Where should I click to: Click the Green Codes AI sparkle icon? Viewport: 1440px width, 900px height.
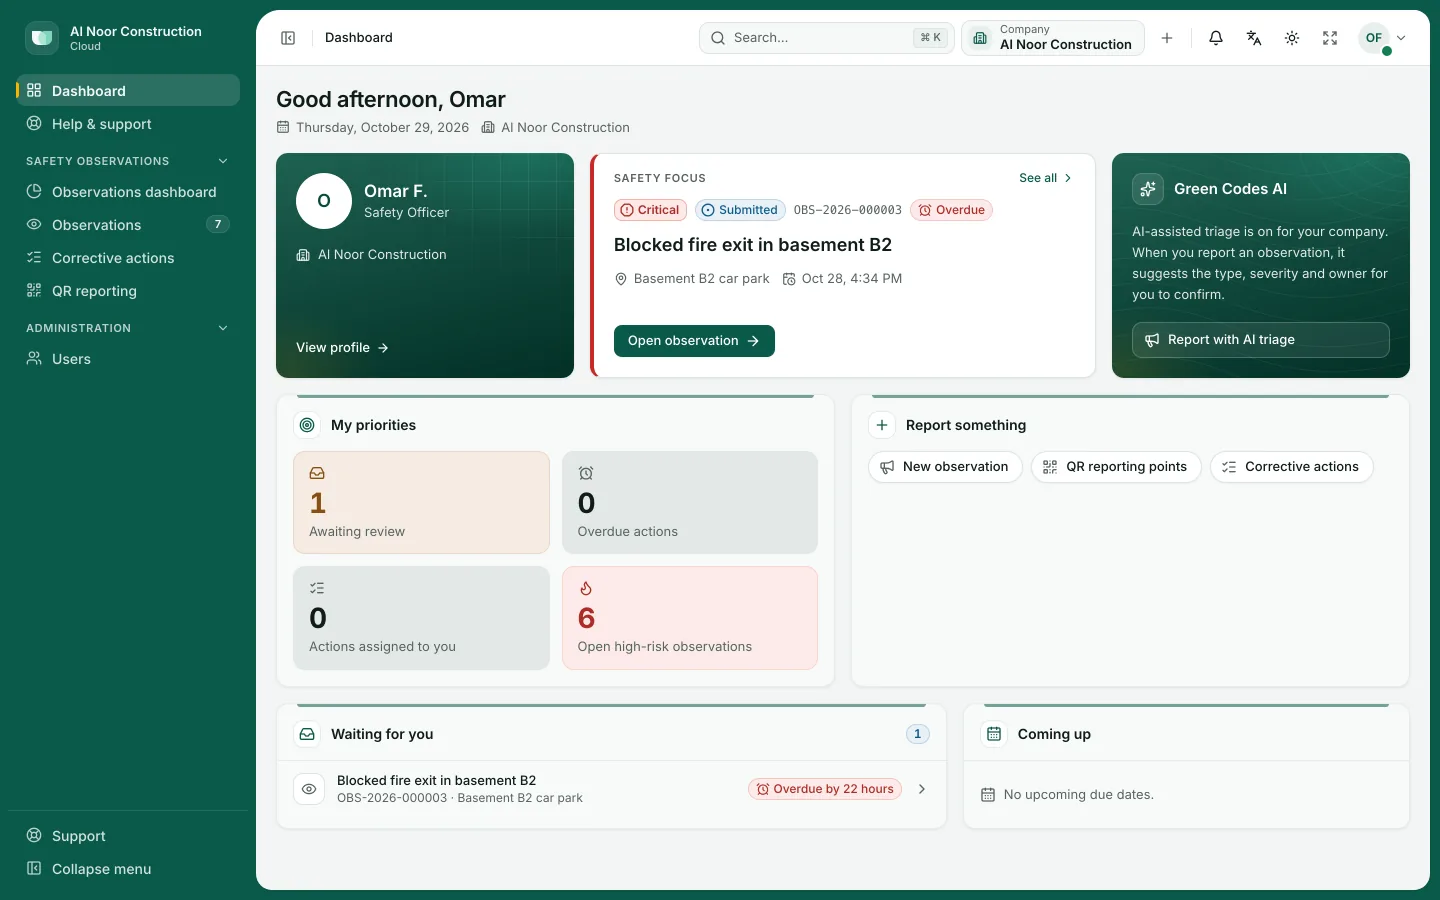1147,189
